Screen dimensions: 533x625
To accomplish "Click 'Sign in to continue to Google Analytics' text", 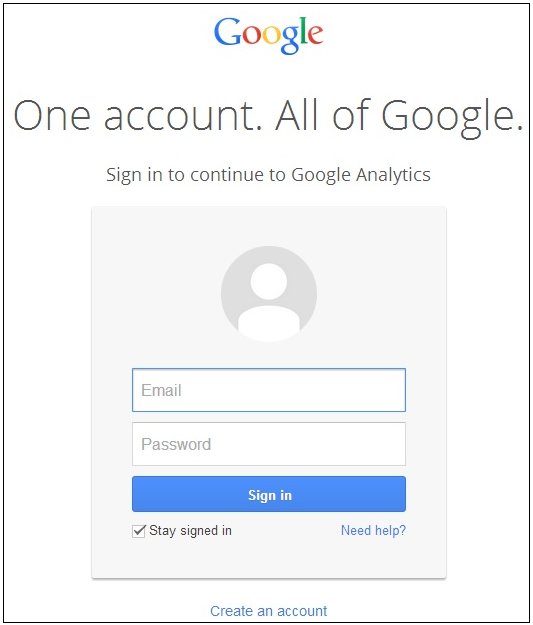I will coord(268,175).
